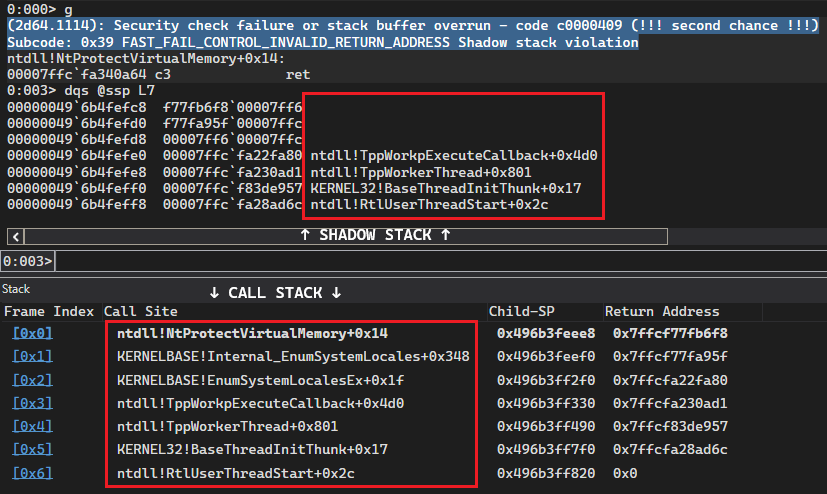The image size is (827, 494).
Task: Open frame index link [0x2]
Action: click(32, 380)
